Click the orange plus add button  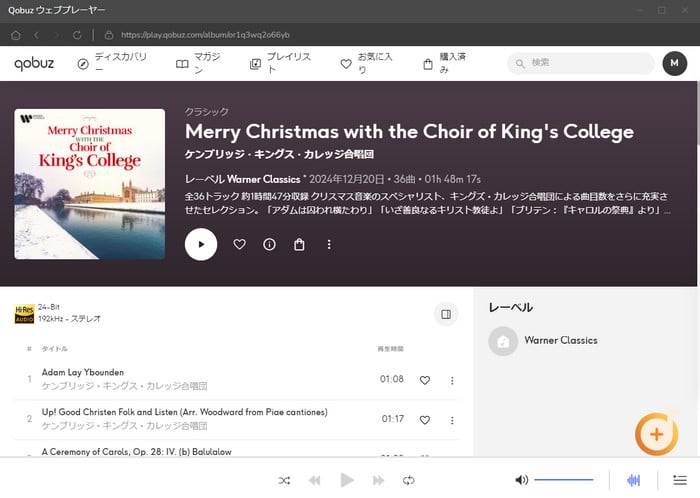click(x=656, y=434)
